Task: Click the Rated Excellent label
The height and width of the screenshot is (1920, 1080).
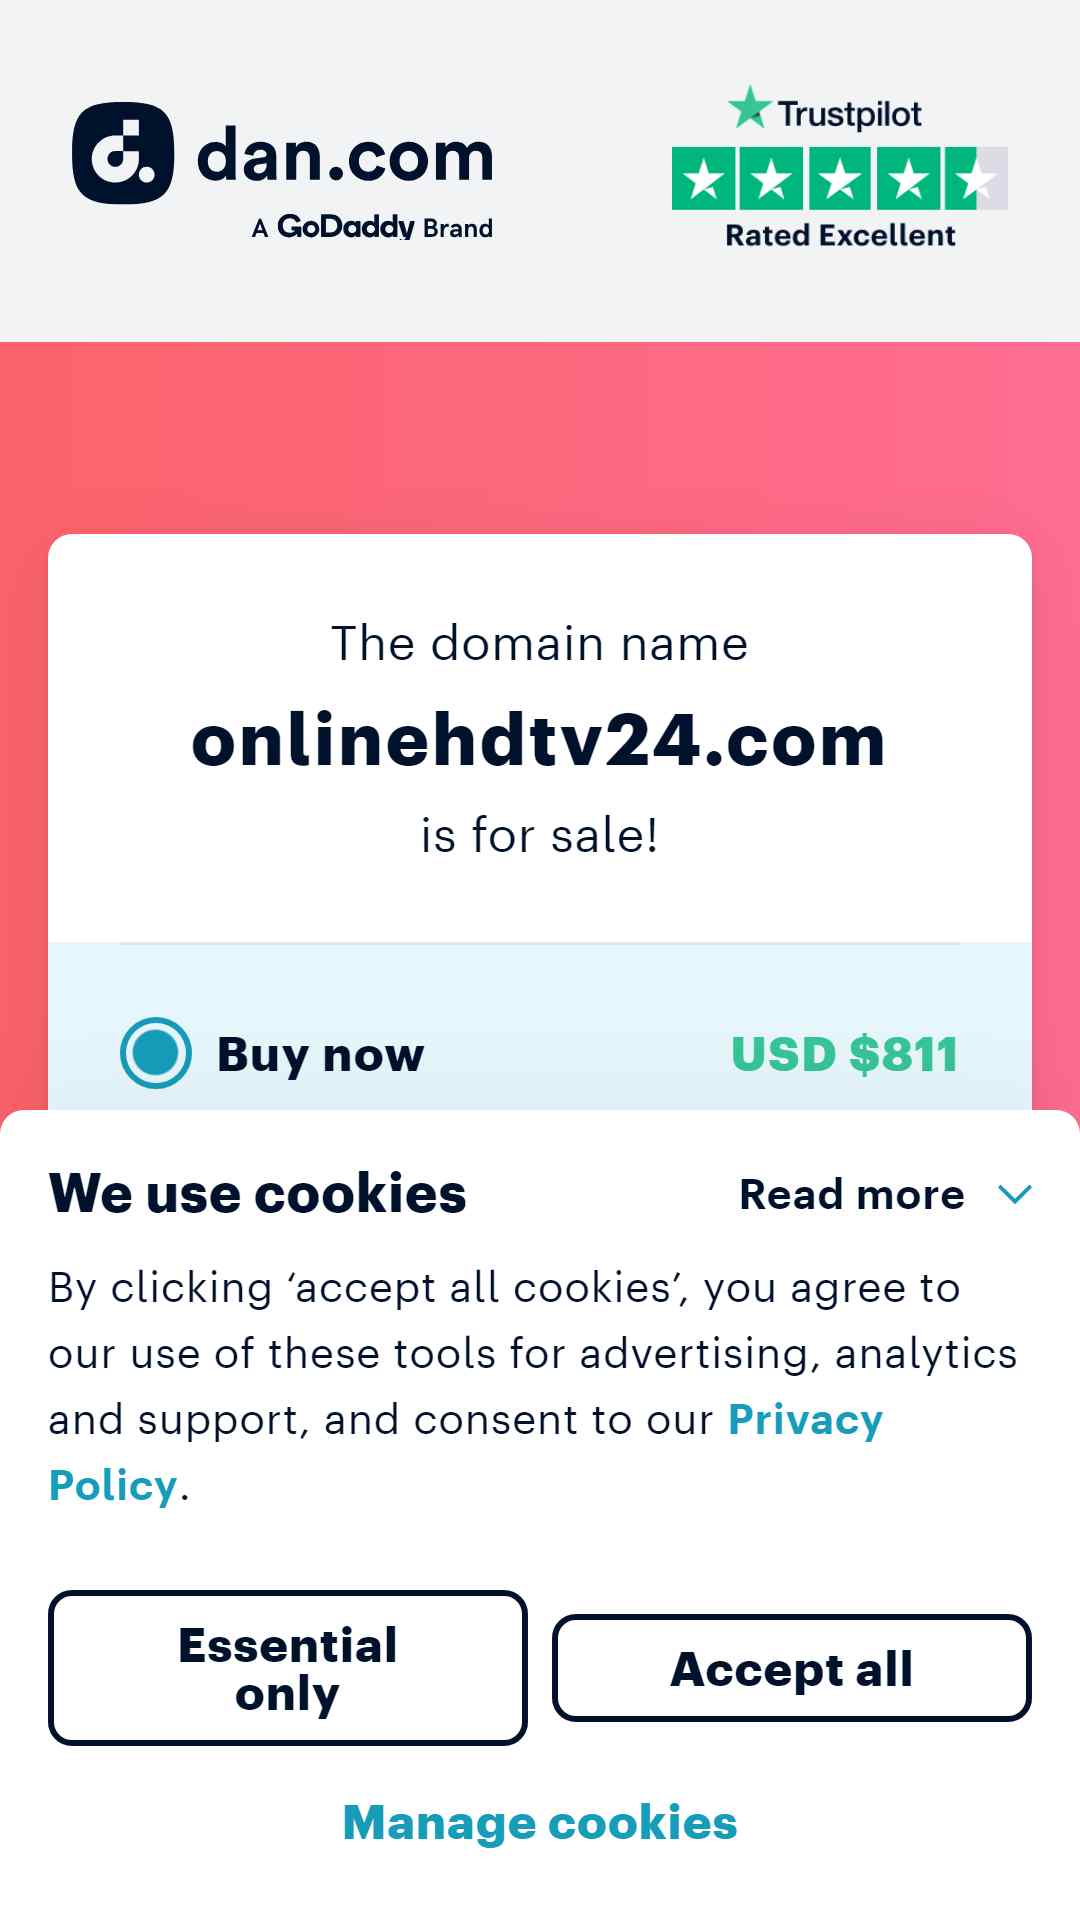Action: click(840, 236)
